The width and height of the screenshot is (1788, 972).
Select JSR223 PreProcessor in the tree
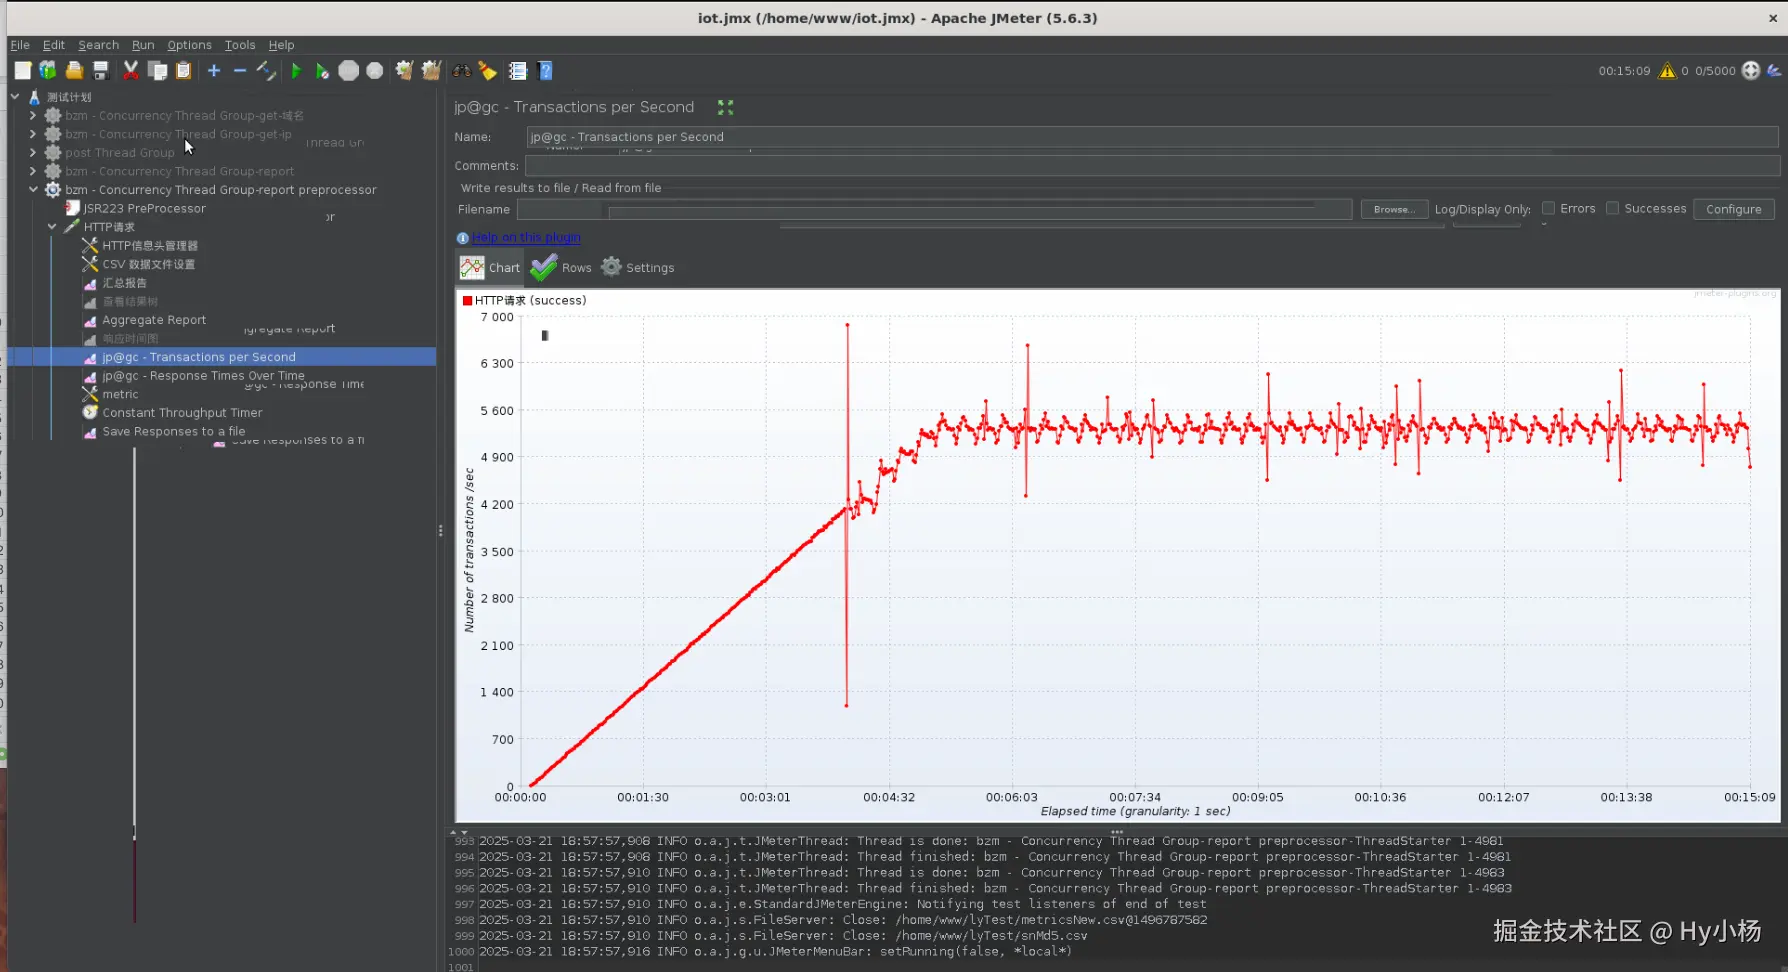click(144, 208)
